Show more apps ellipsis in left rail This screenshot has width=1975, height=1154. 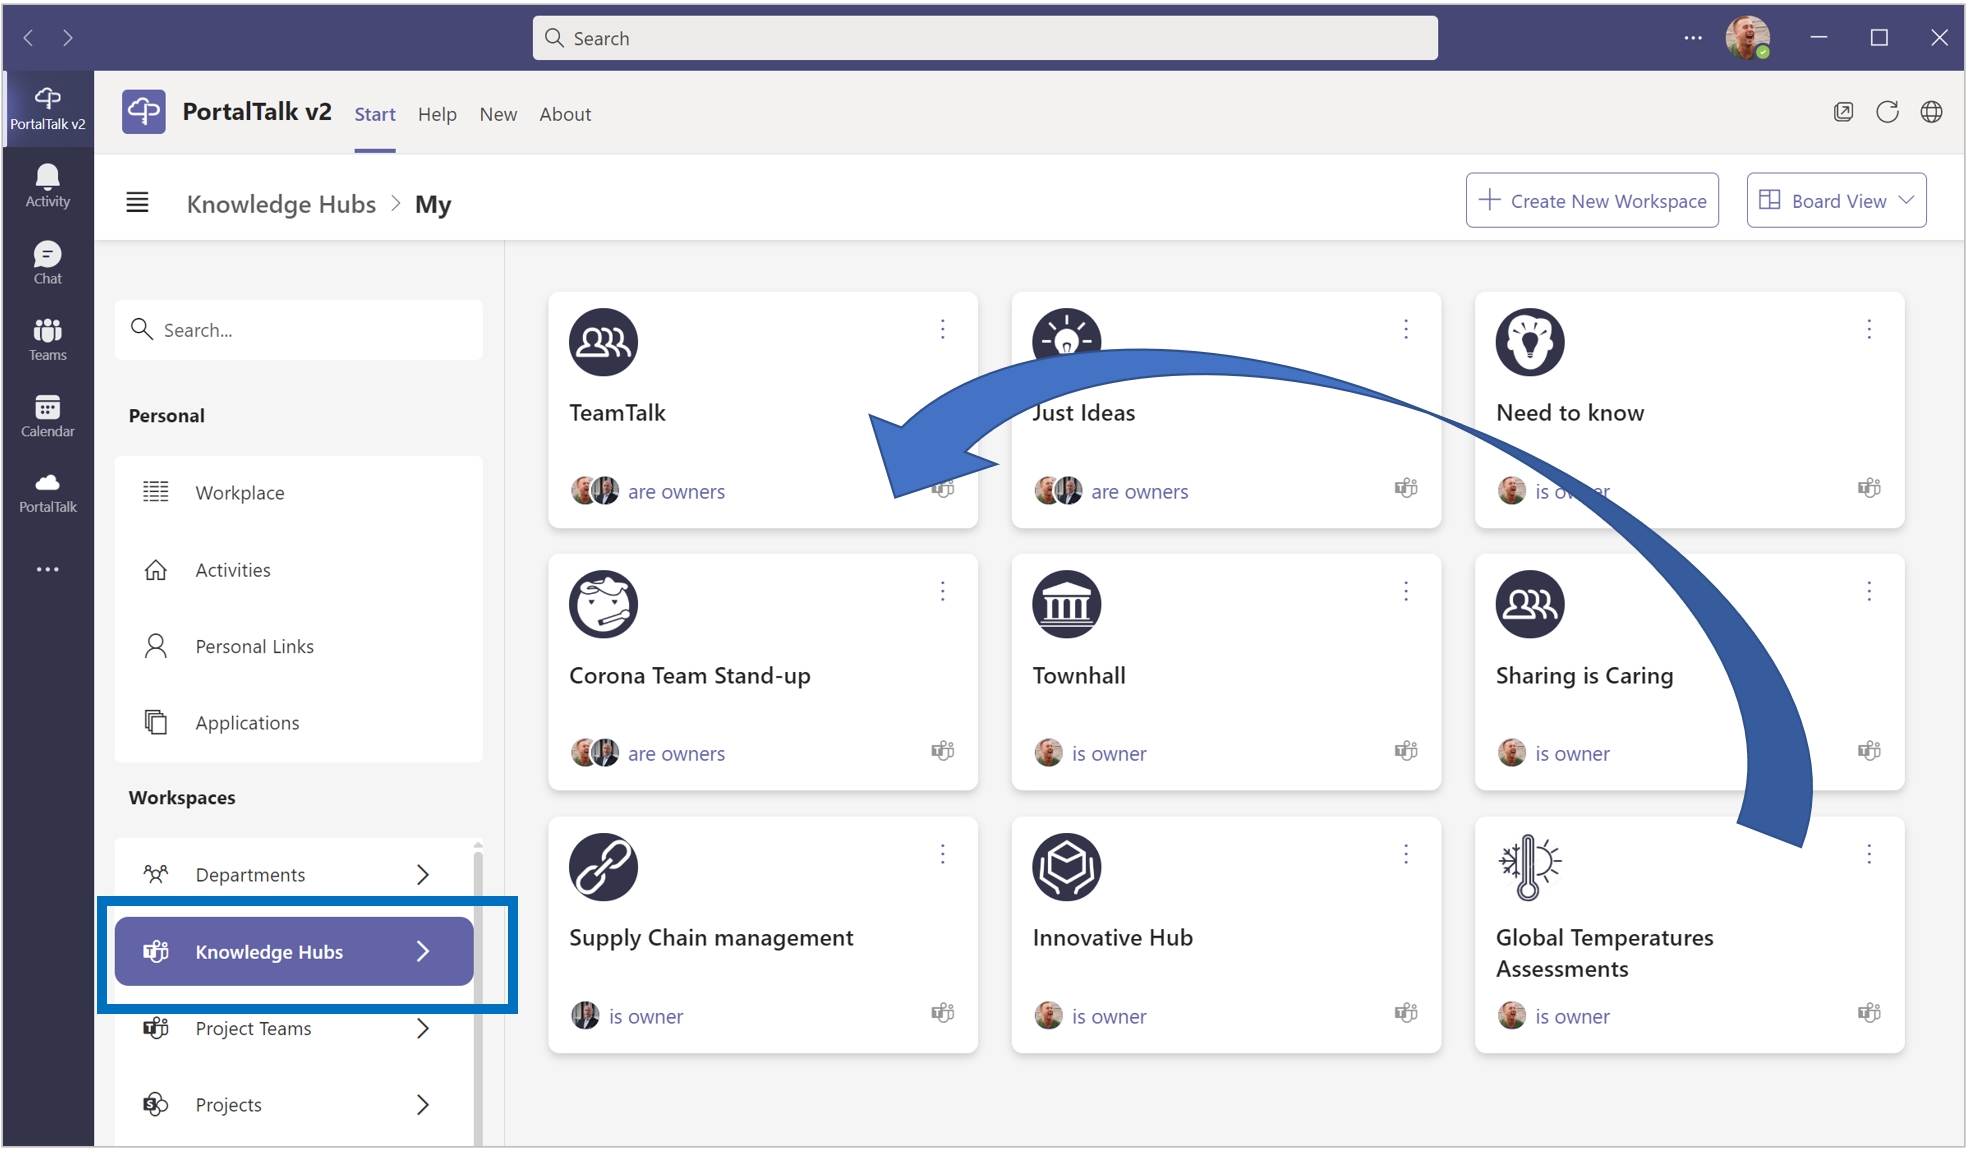(47, 569)
